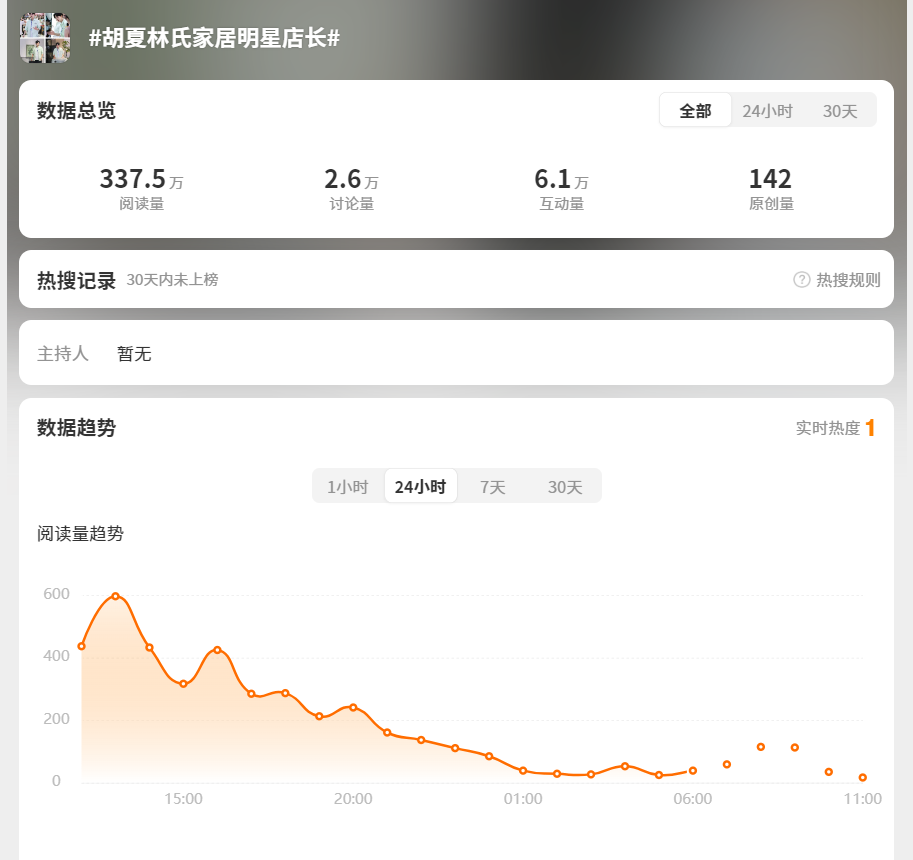Click the 实时热度 value indicator
This screenshot has width=913, height=860.
tap(869, 428)
